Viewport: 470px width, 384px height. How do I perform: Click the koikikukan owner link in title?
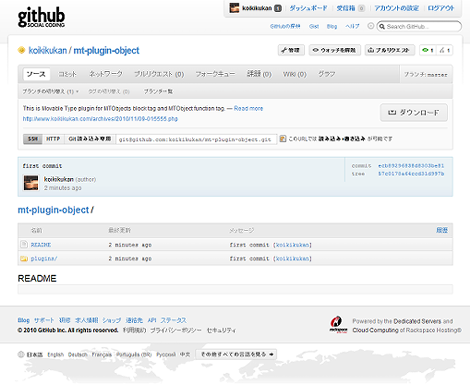(x=48, y=50)
